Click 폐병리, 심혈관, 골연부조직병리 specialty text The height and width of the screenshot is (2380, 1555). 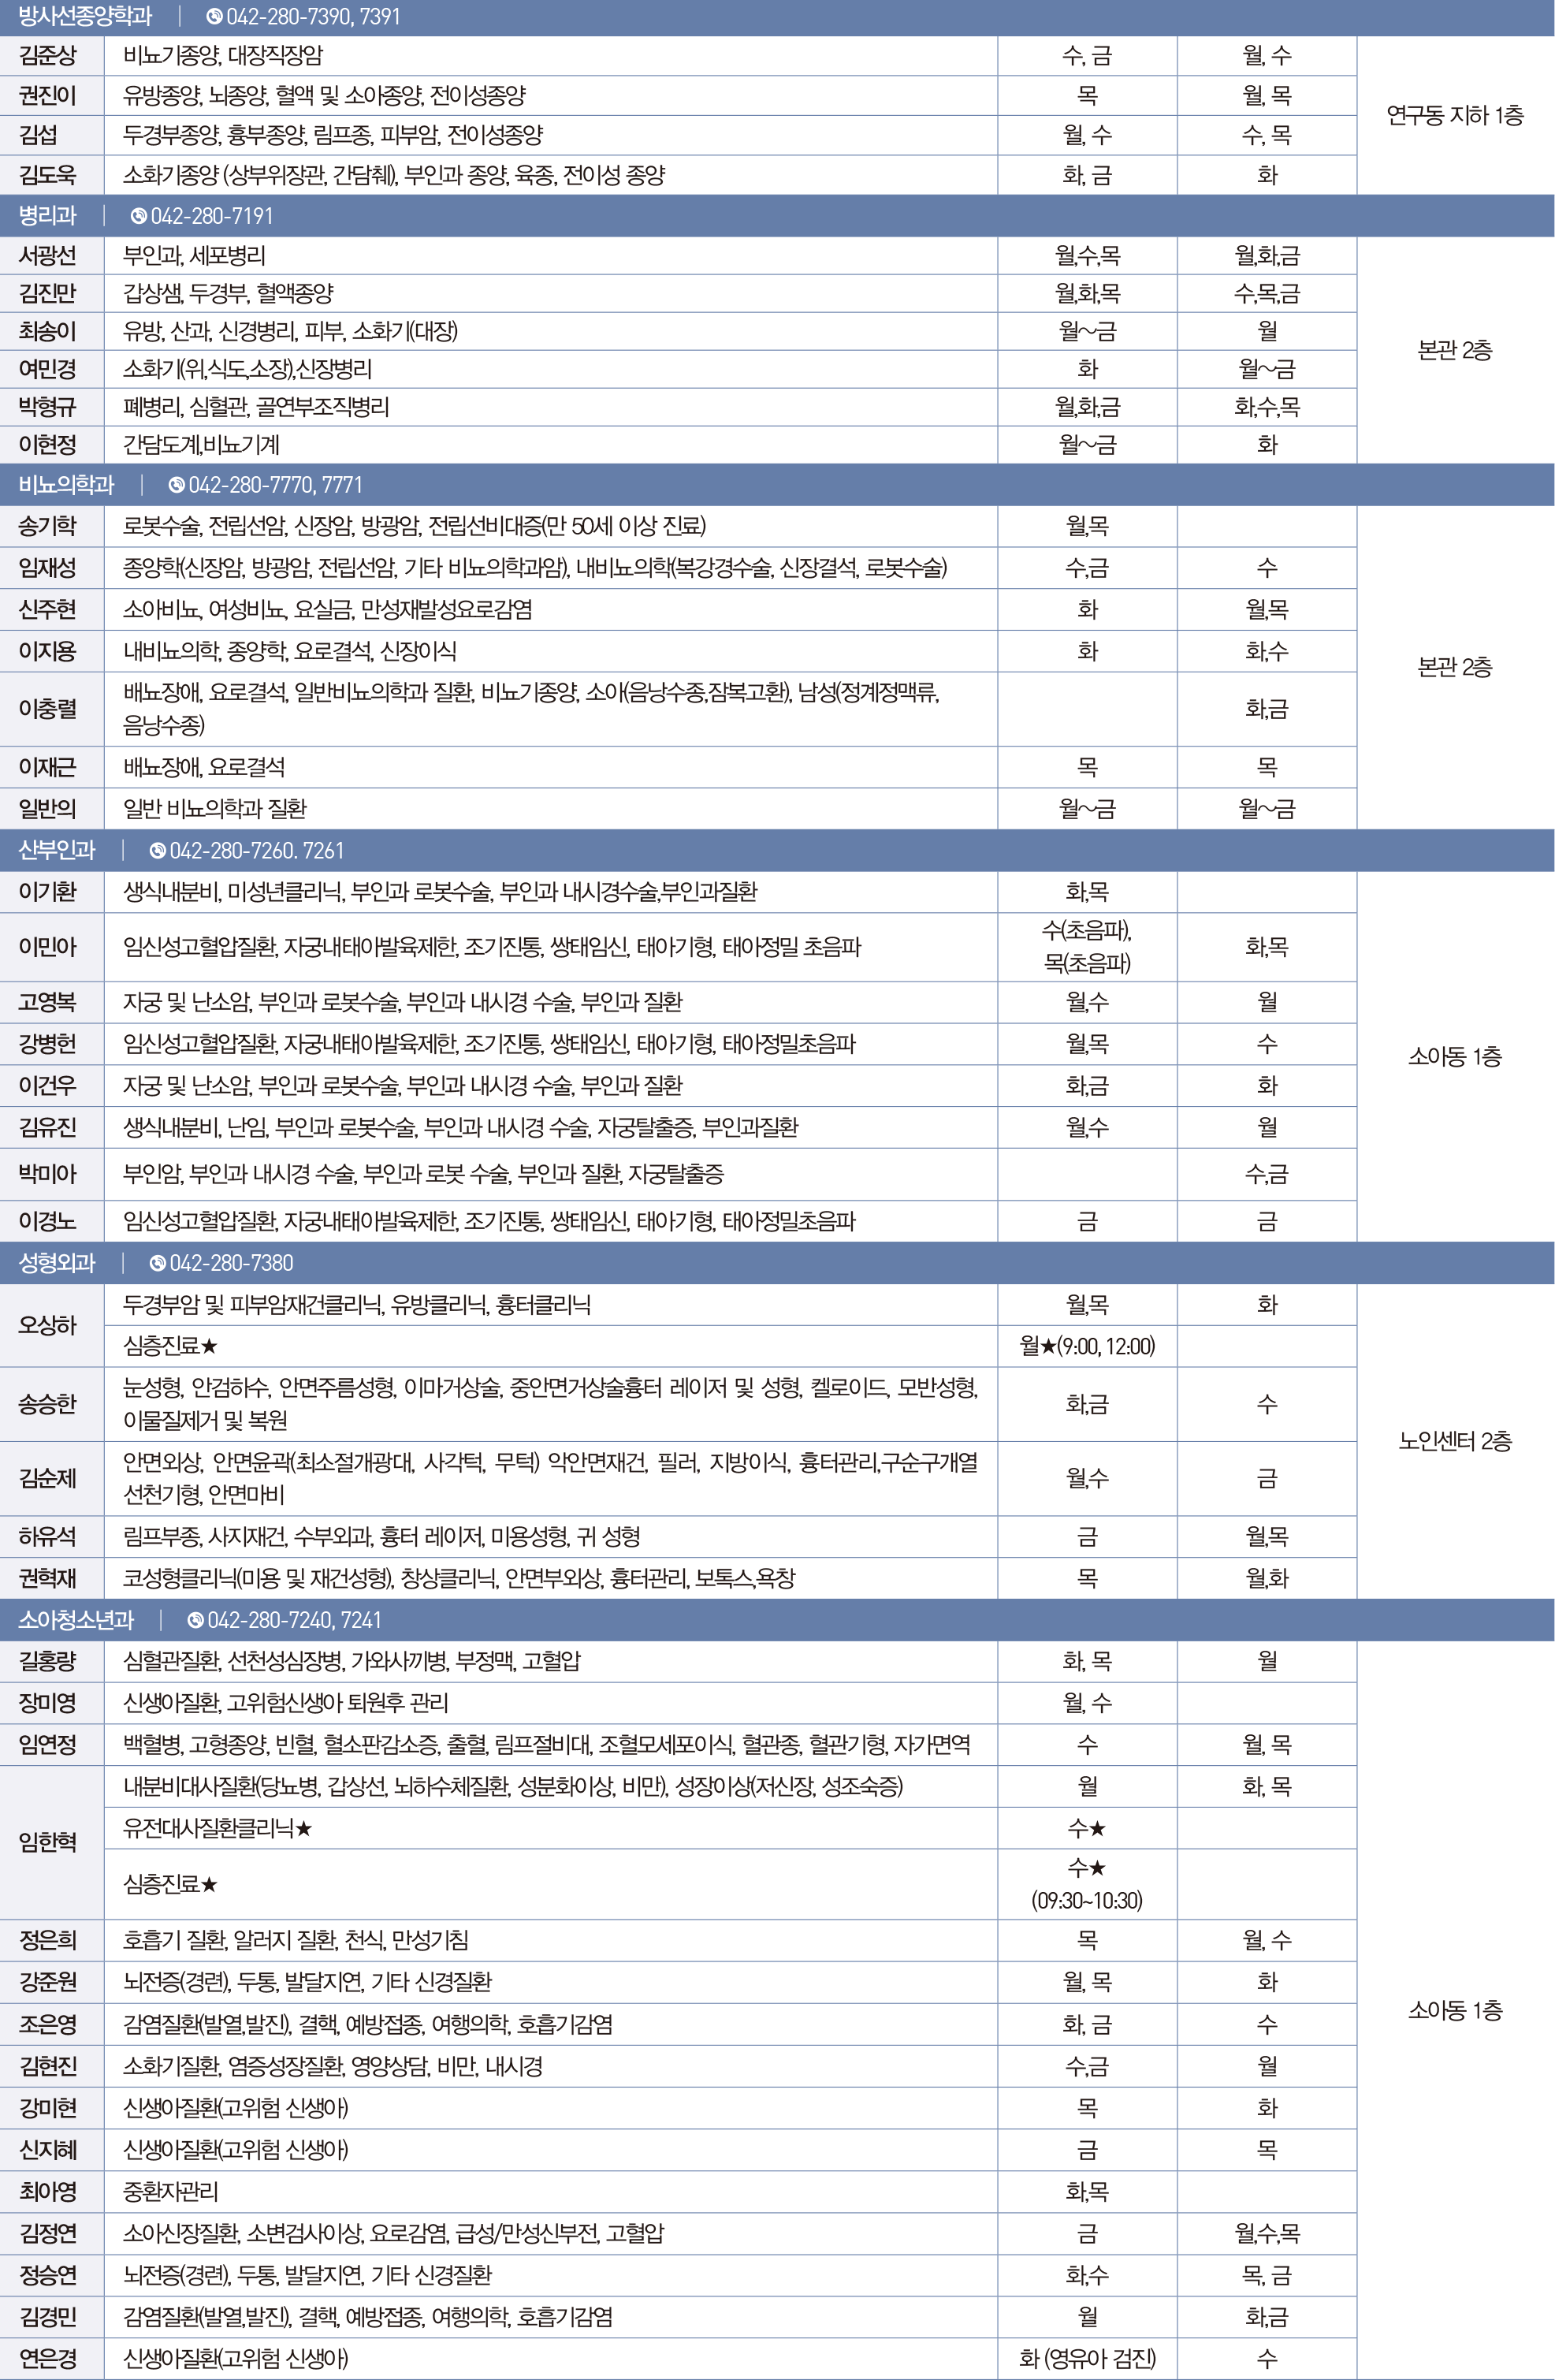pyautogui.click(x=256, y=407)
